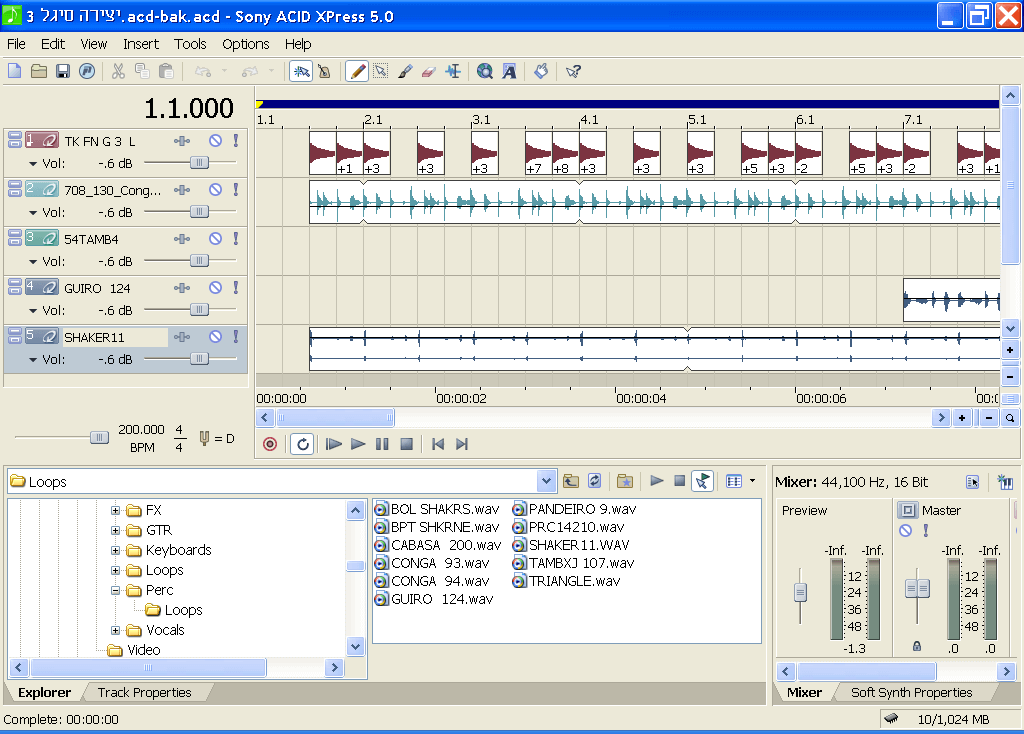The height and width of the screenshot is (734, 1024).
Task: Click the What's This help icon
Action: [573, 71]
